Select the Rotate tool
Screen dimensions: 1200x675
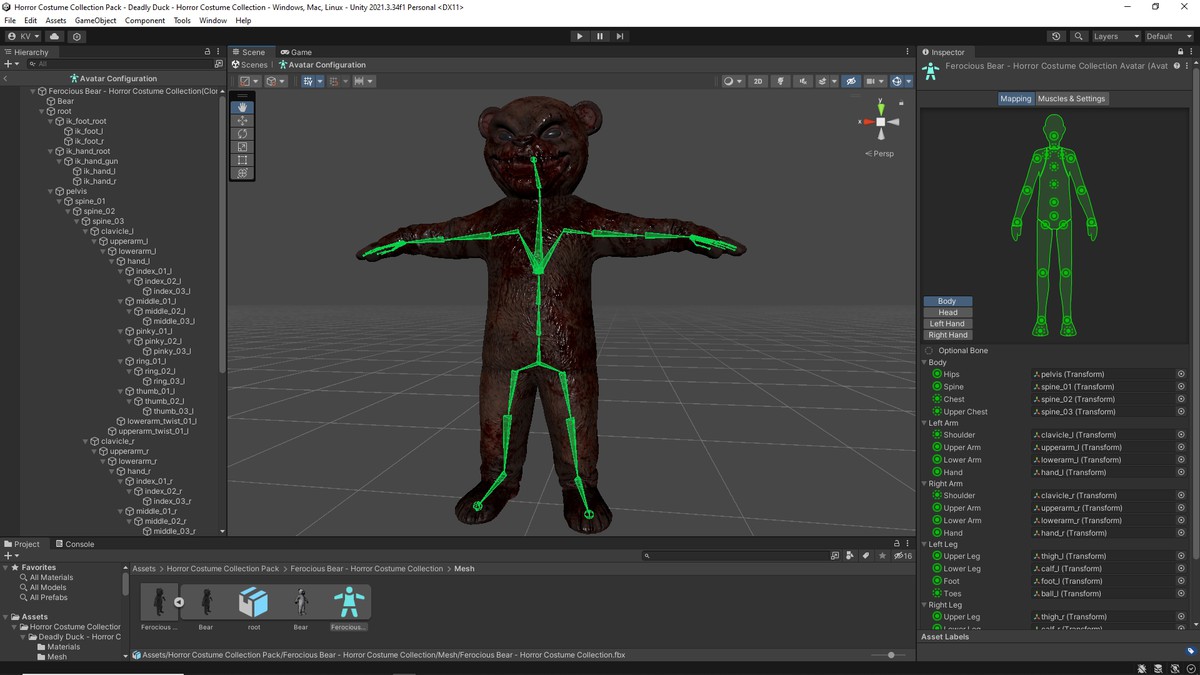click(x=241, y=135)
